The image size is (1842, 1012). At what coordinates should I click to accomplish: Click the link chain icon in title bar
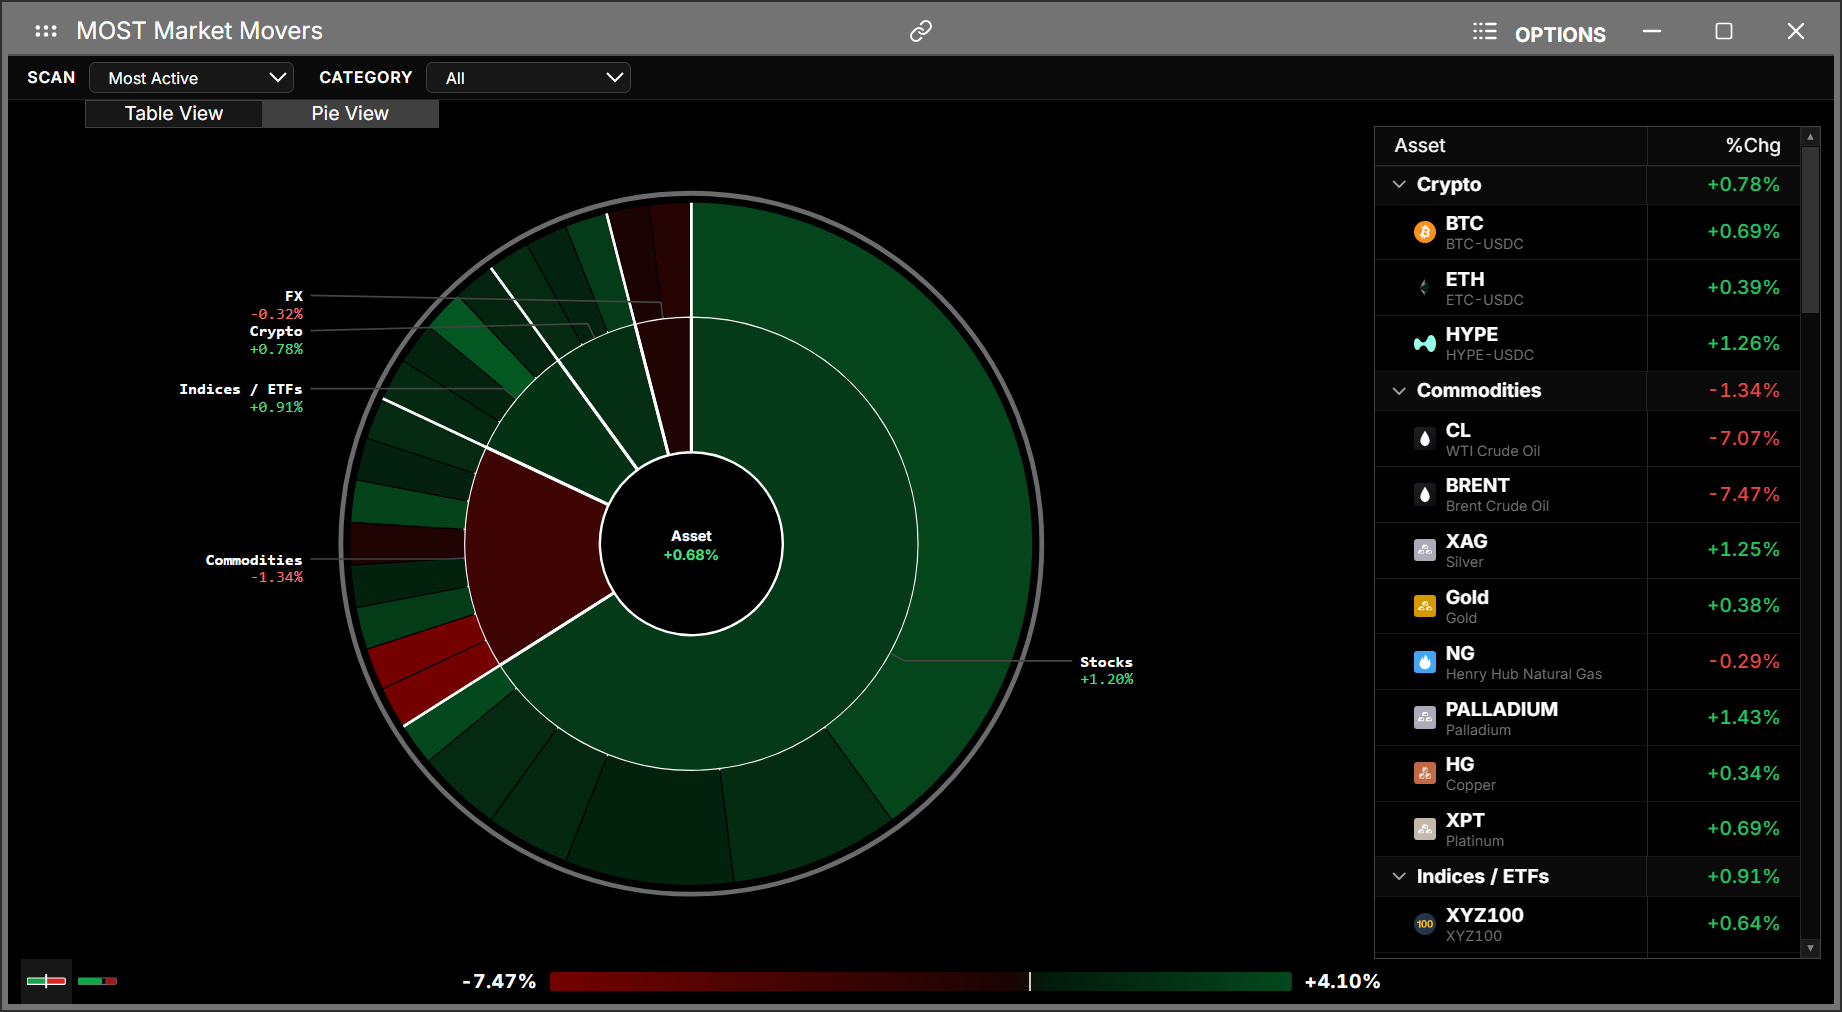point(921,31)
